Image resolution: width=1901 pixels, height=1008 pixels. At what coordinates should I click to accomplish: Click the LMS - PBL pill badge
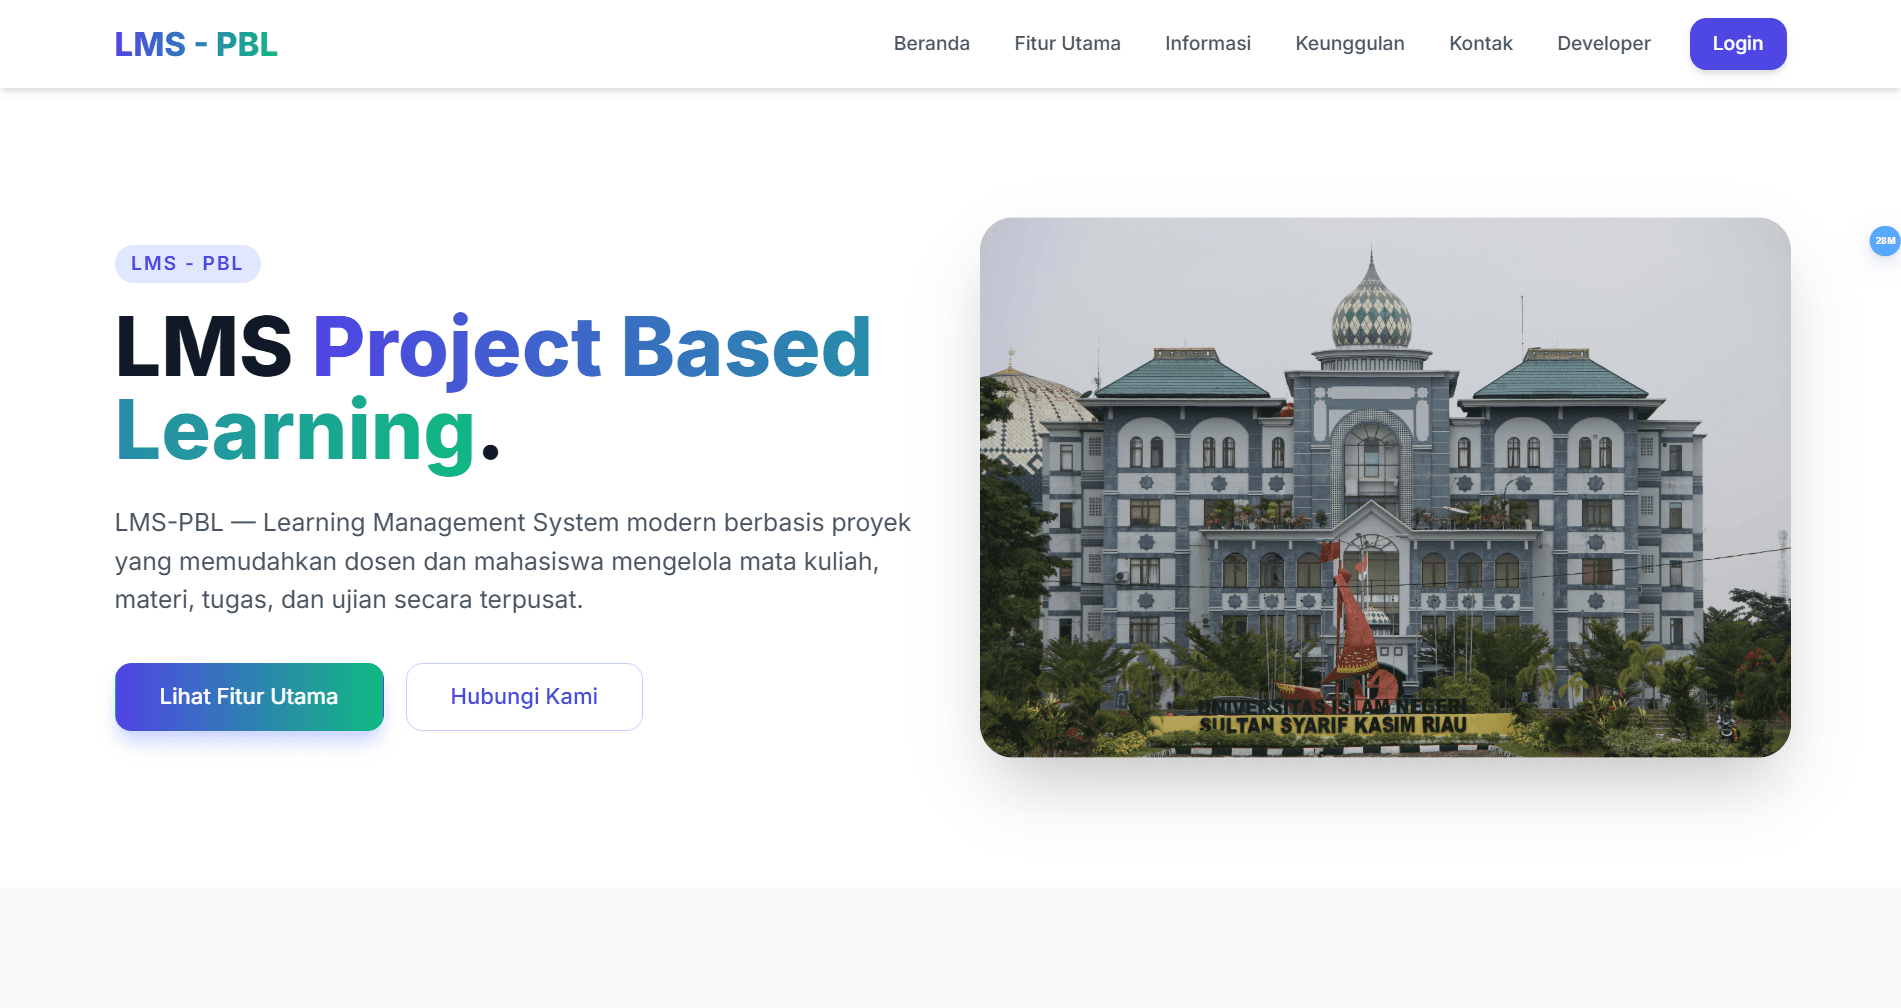pyautogui.click(x=187, y=263)
